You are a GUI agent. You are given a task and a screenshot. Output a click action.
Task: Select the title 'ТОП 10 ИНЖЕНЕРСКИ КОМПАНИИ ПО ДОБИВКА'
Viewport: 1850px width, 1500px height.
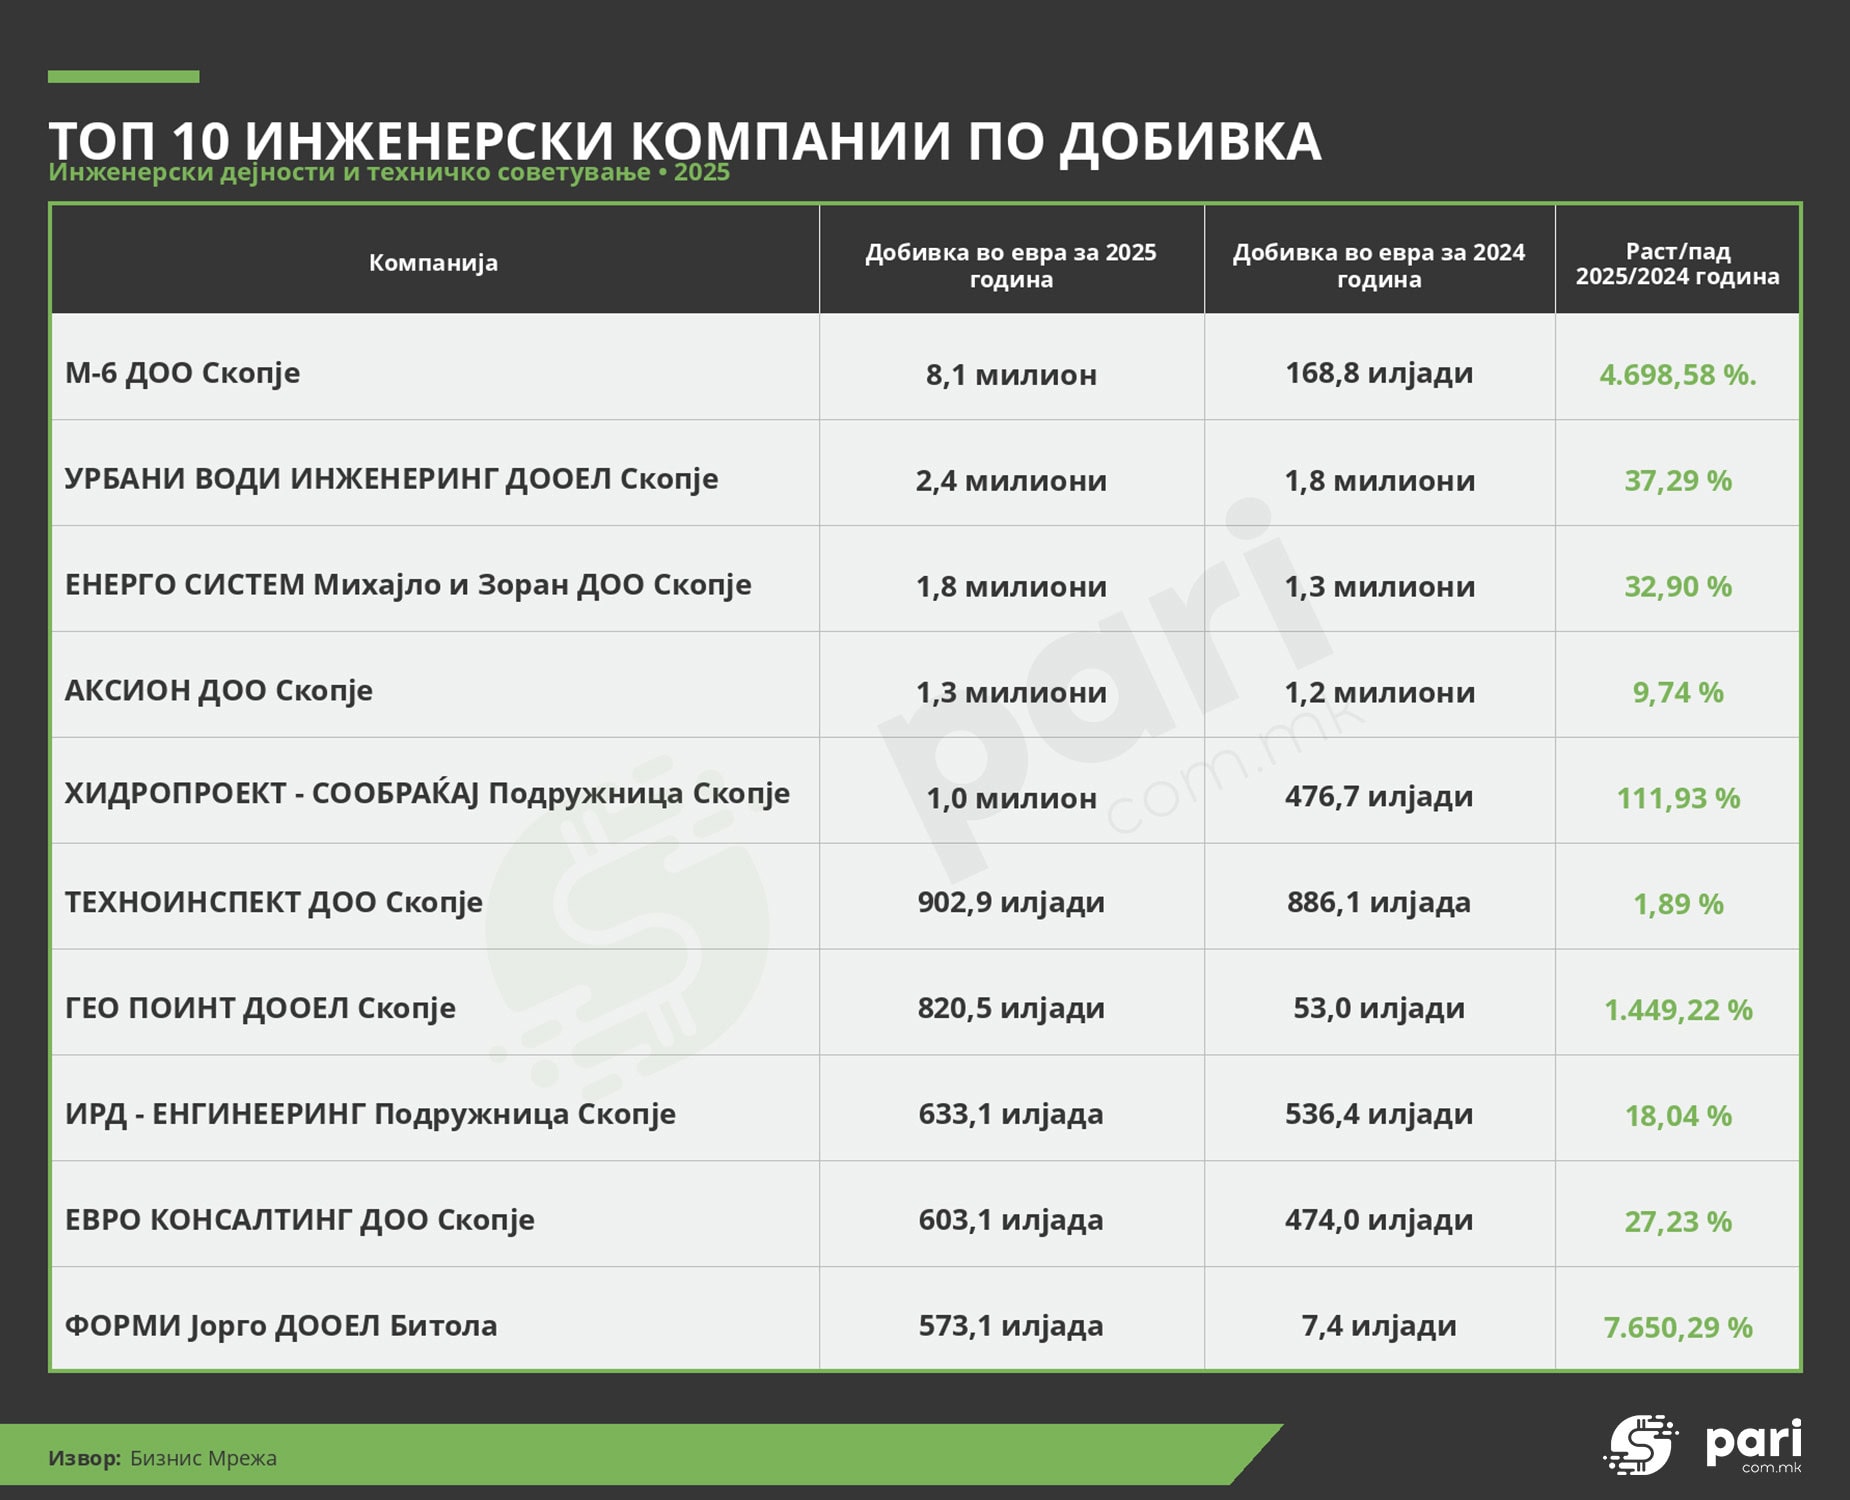pyautogui.click(x=685, y=140)
